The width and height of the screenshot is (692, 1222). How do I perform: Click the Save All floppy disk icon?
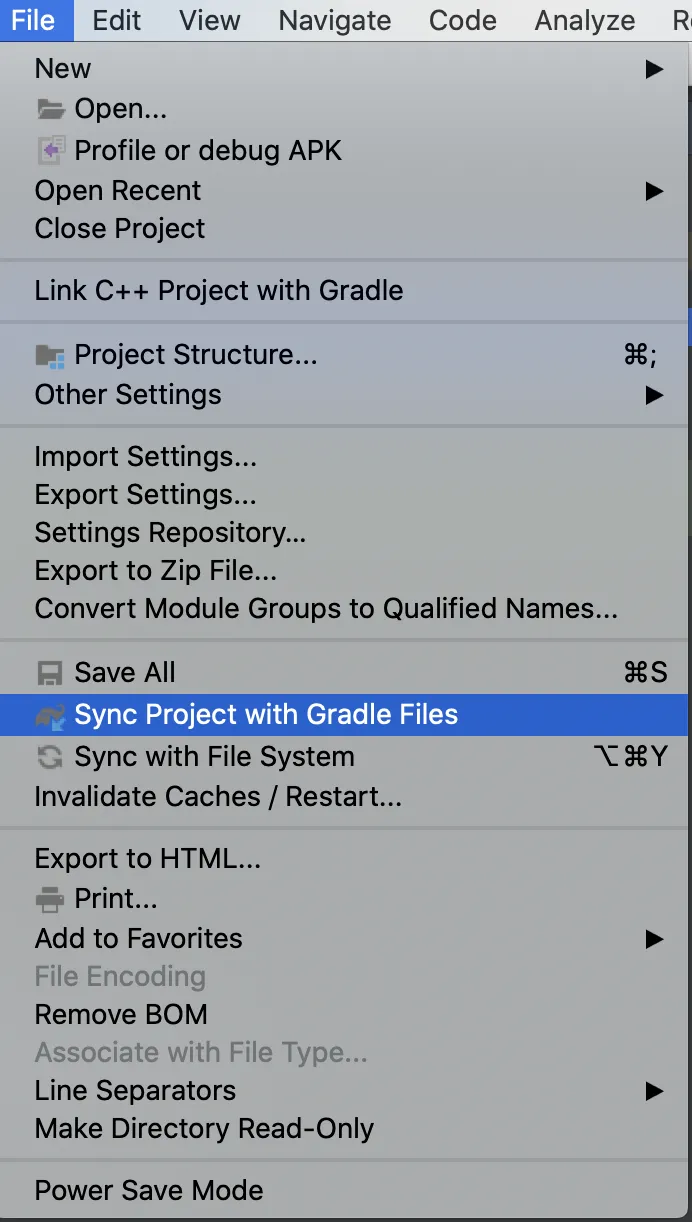pyautogui.click(x=49, y=673)
